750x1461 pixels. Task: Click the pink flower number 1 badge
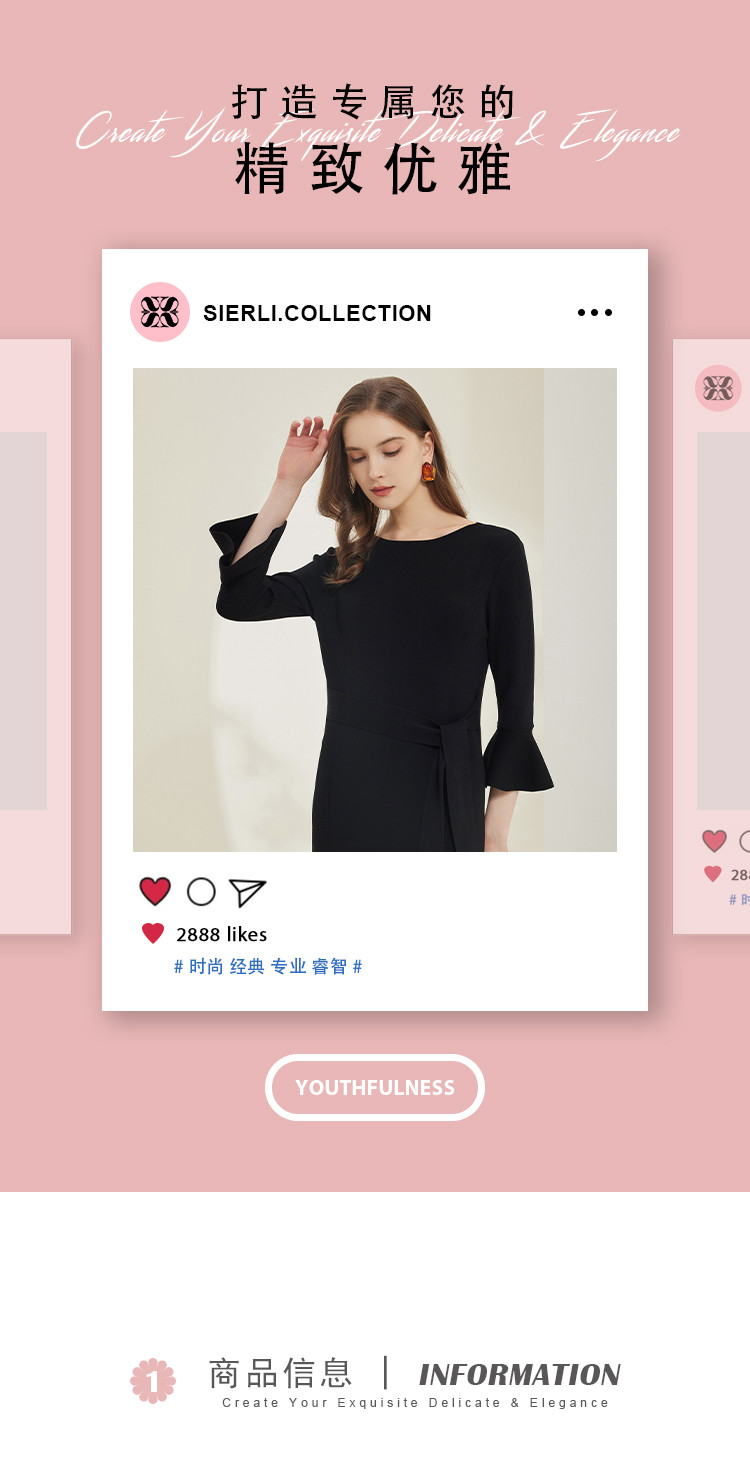tap(153, 1380)
